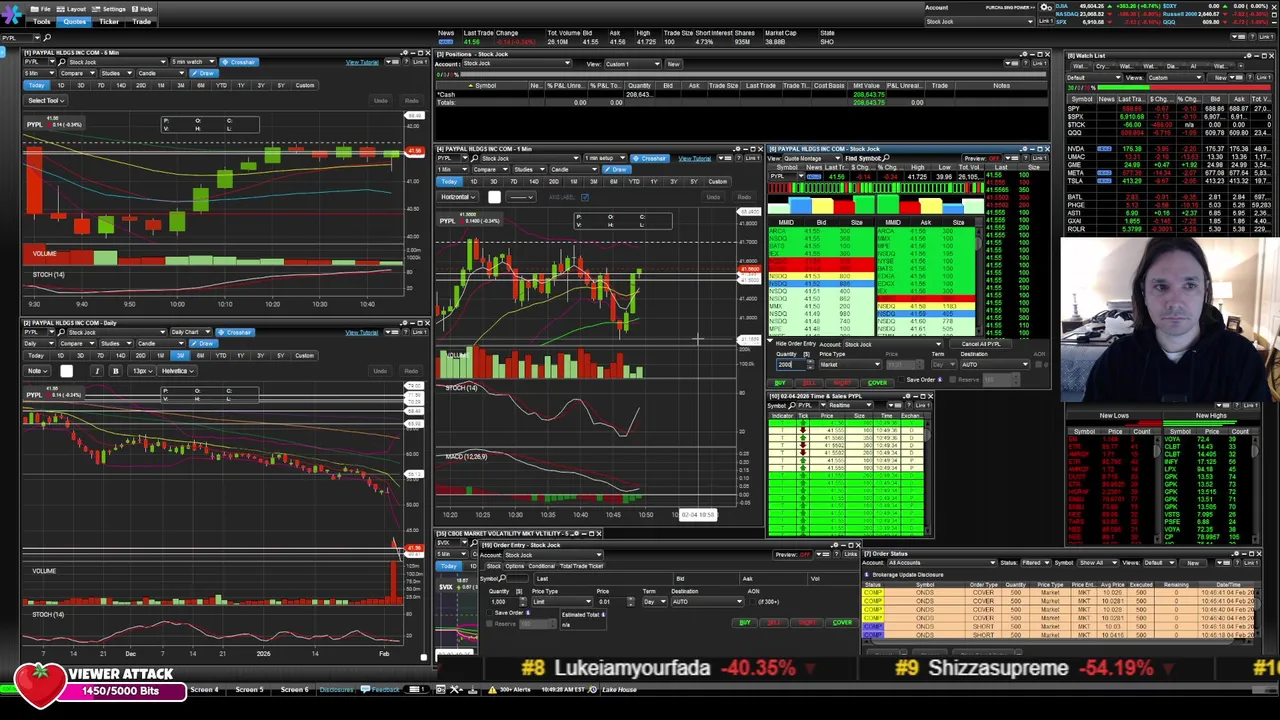This screenshot has height=720, width=1280.
Task: Click the search icon beside top-left PYPL box
Action: click(46, 38)
